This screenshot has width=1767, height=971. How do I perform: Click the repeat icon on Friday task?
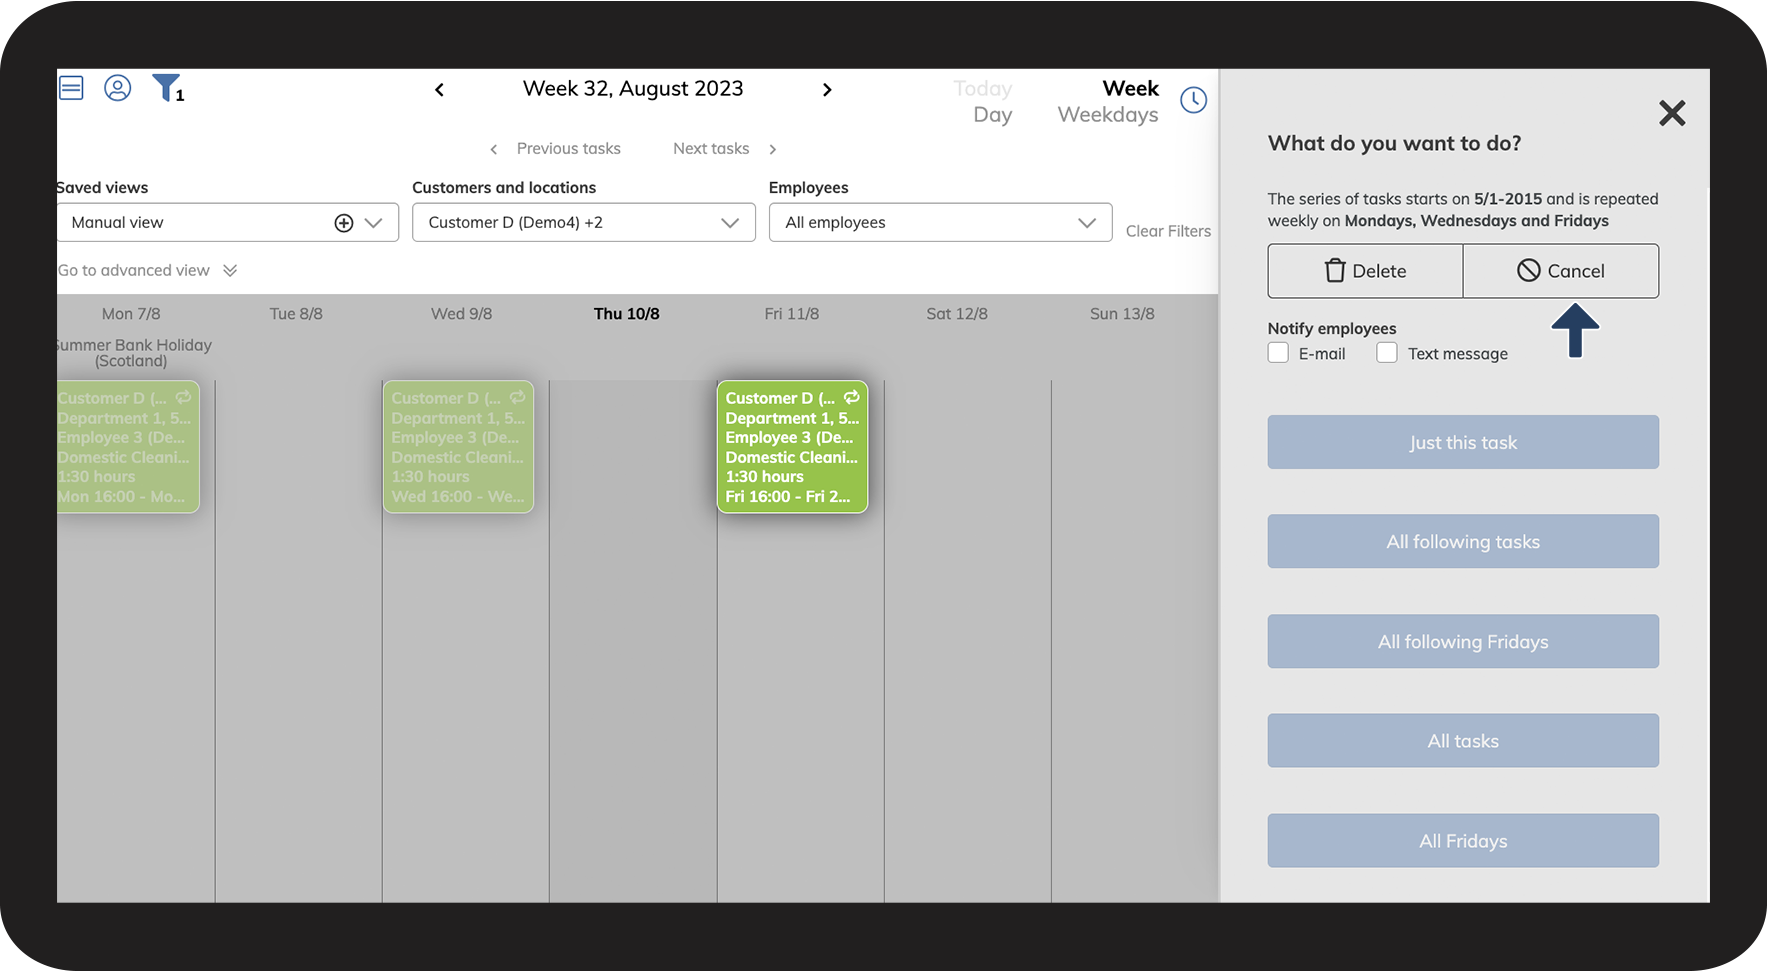pyautogui.click(x=852, y=397)
